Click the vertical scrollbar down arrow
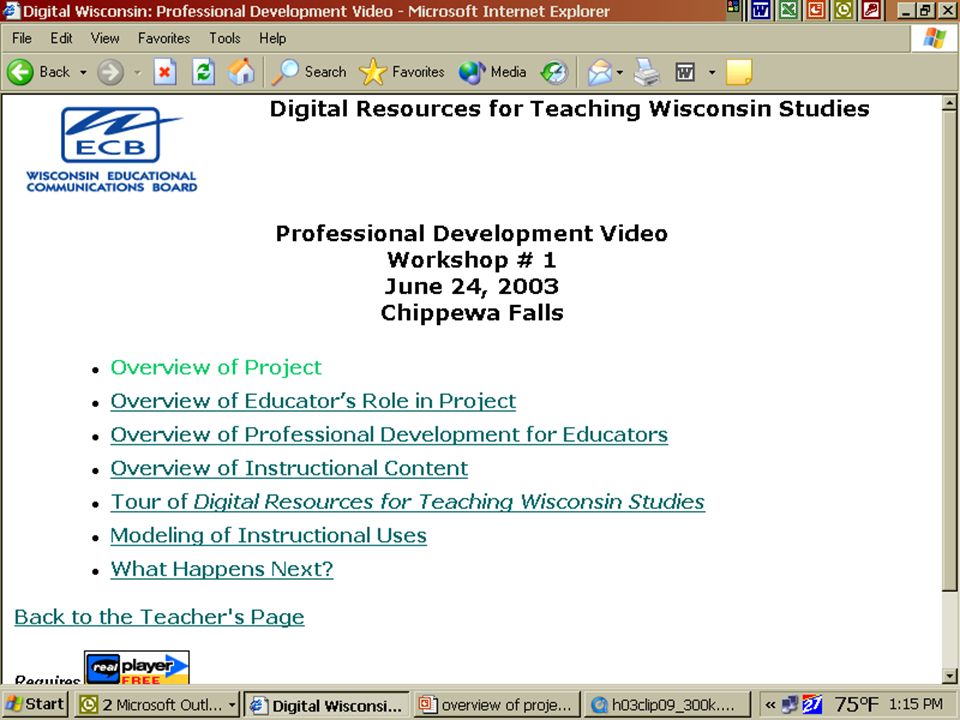 [949, 676]
